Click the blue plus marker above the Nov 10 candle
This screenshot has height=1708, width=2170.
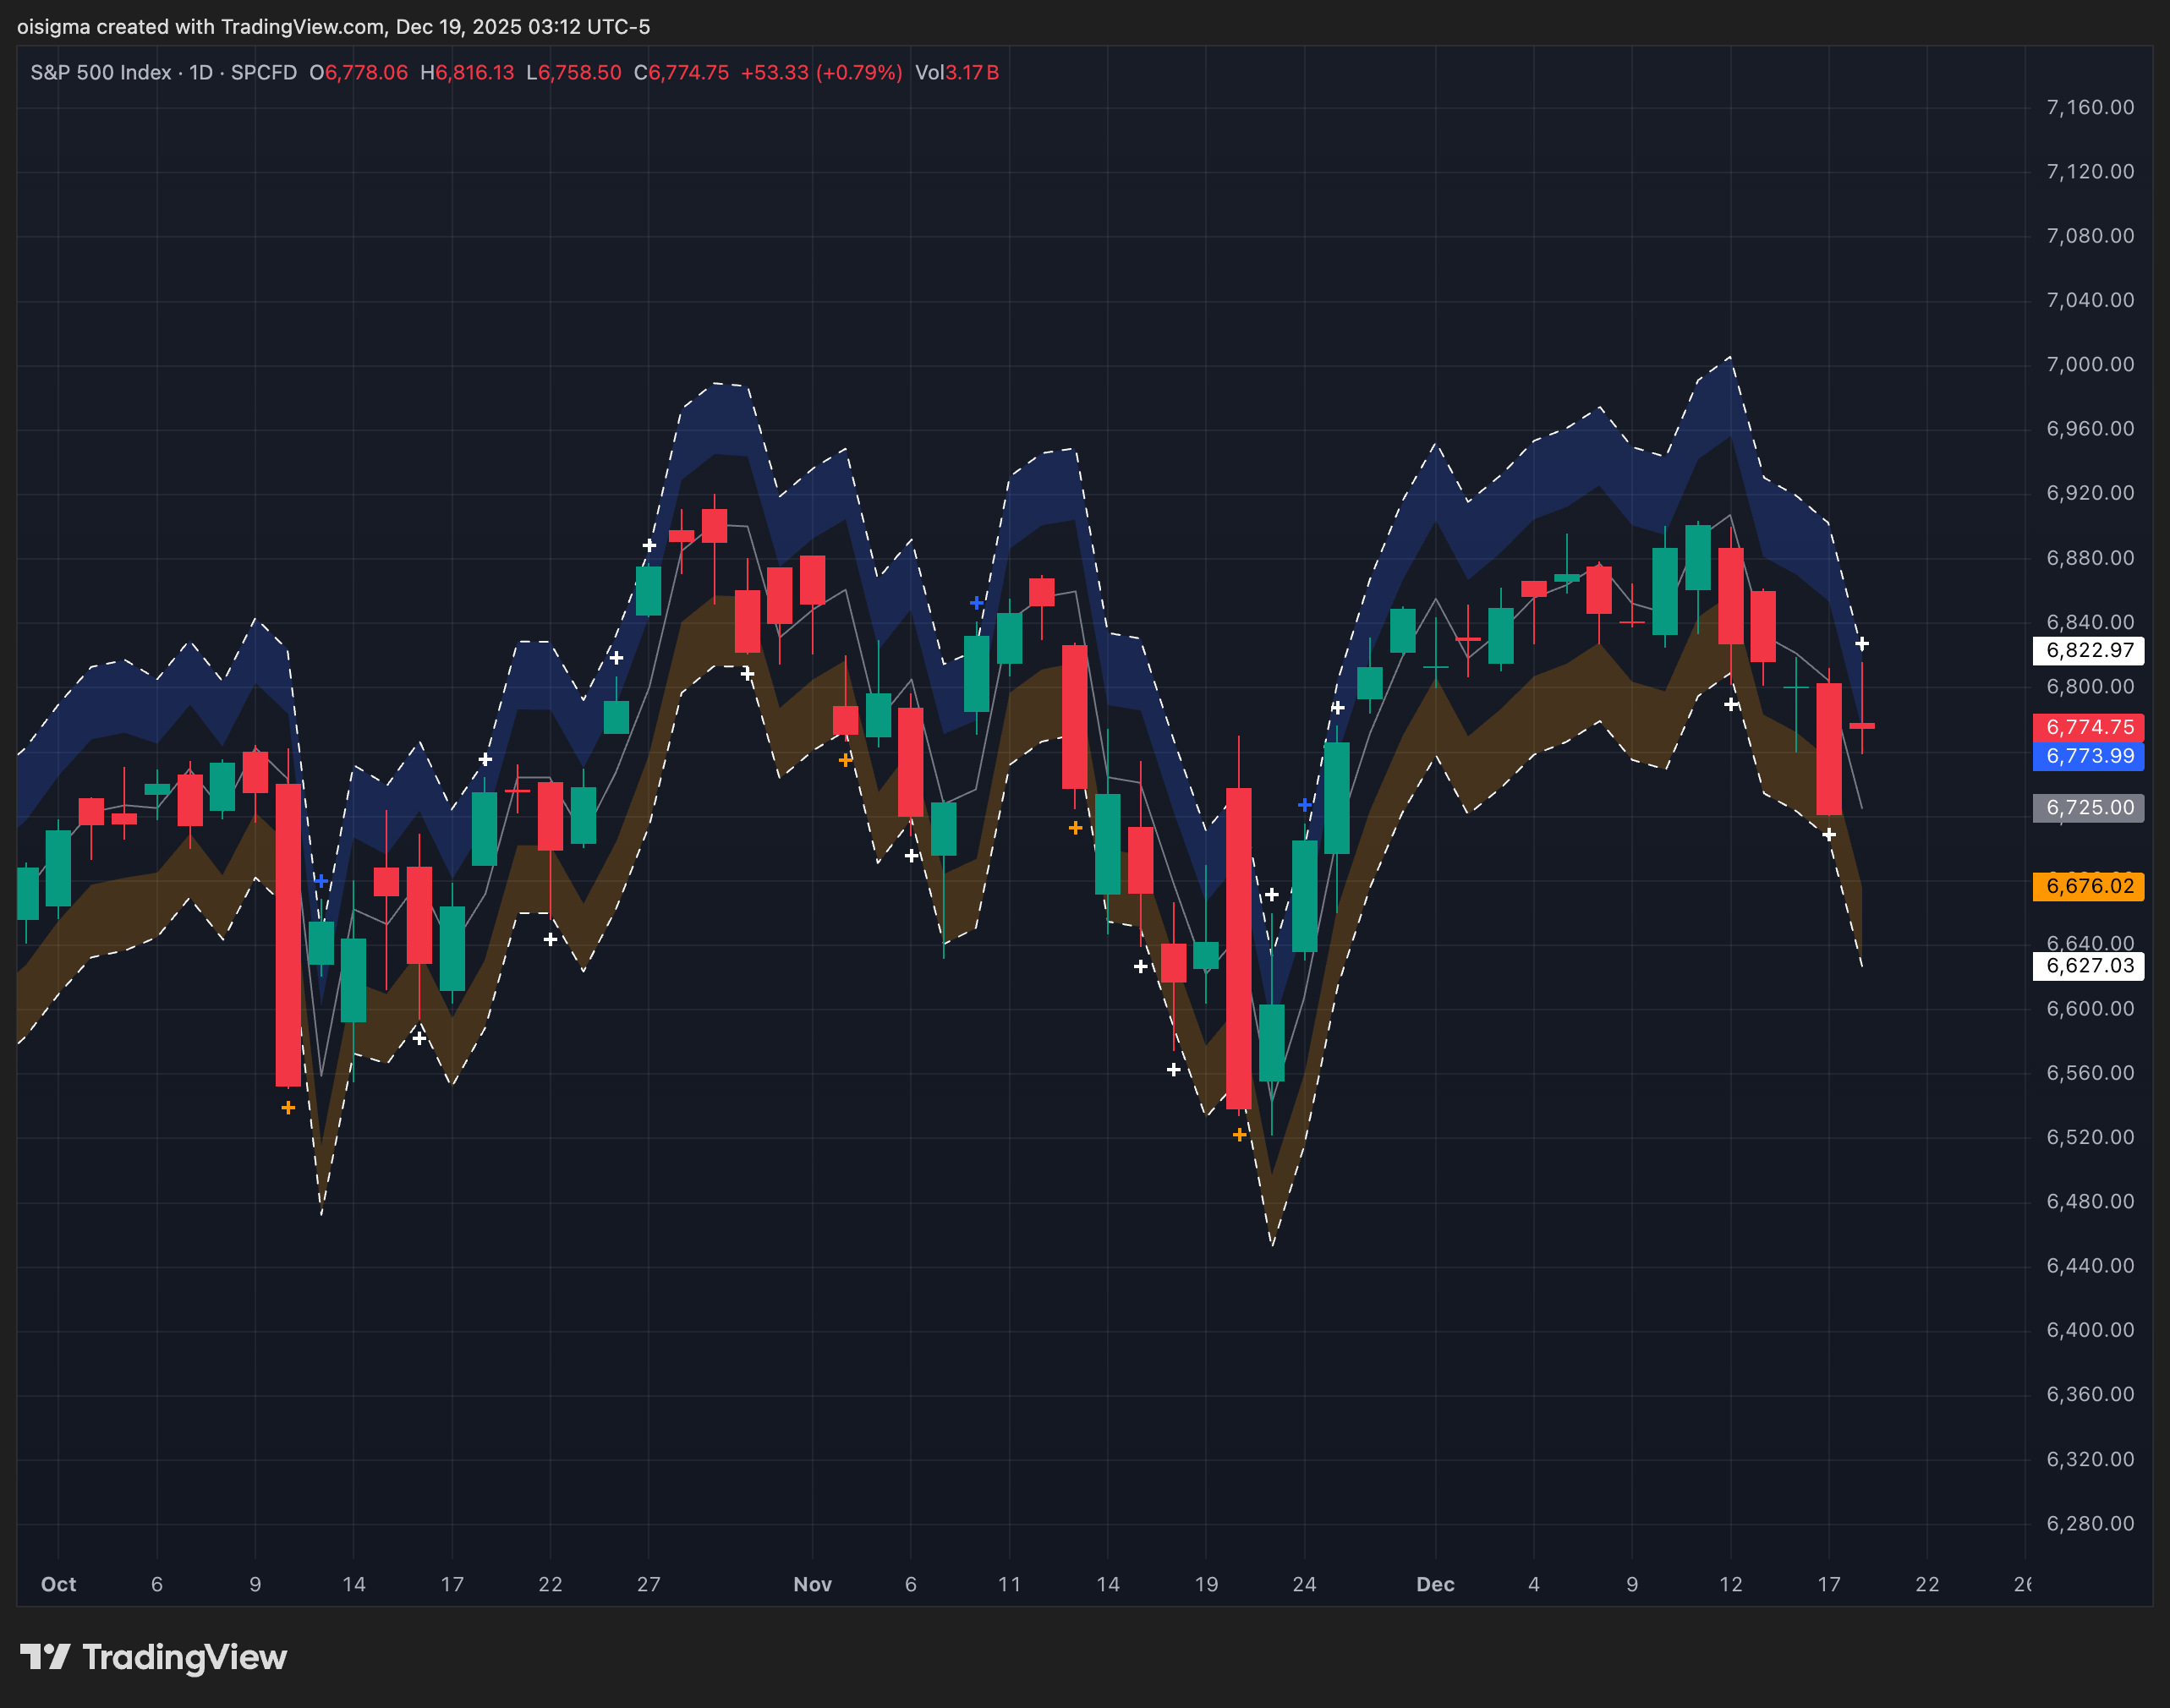pyautogui.click(x=977, y=603)
